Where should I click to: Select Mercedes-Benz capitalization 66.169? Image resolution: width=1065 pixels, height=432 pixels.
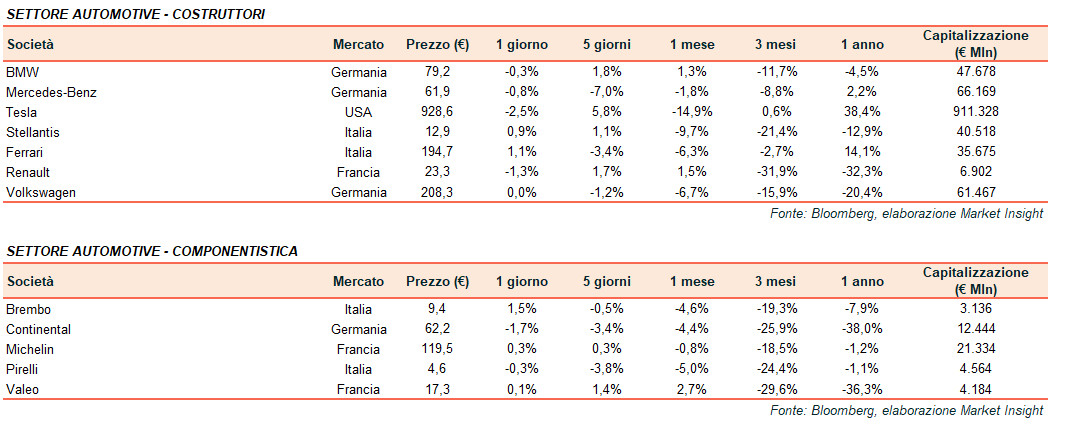[975, 92]
